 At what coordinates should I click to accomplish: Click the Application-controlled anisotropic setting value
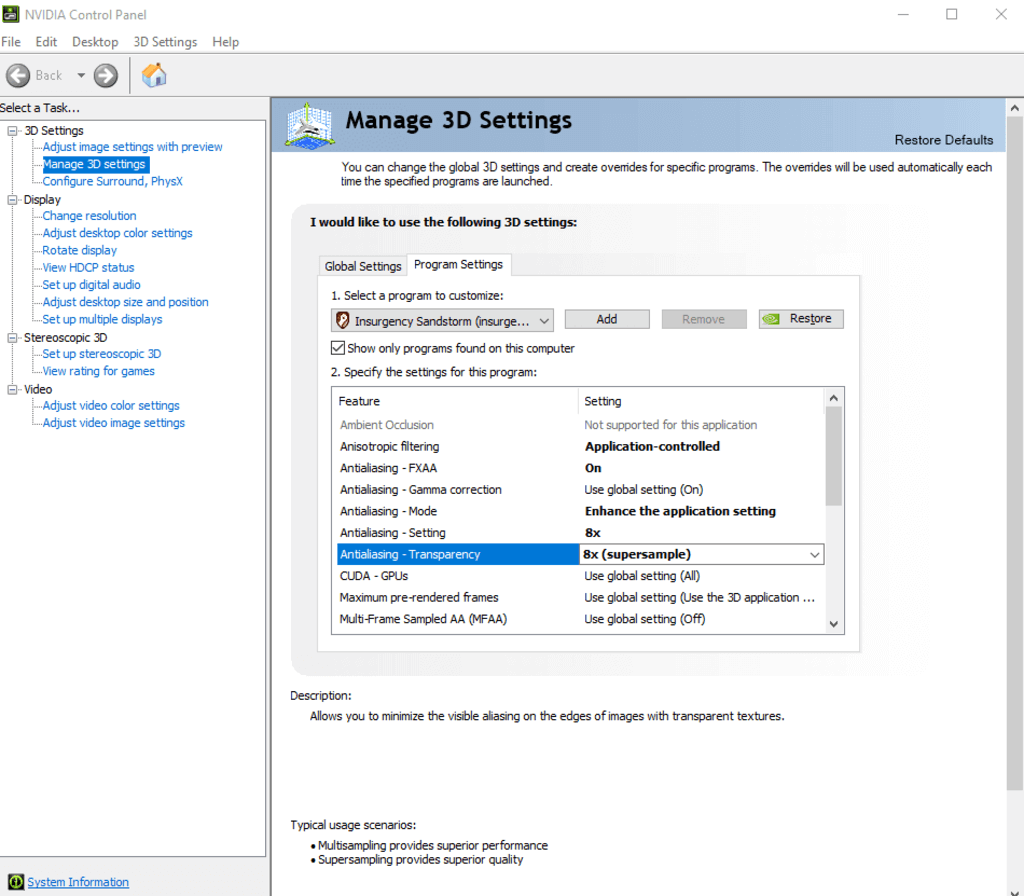point(652,447)
